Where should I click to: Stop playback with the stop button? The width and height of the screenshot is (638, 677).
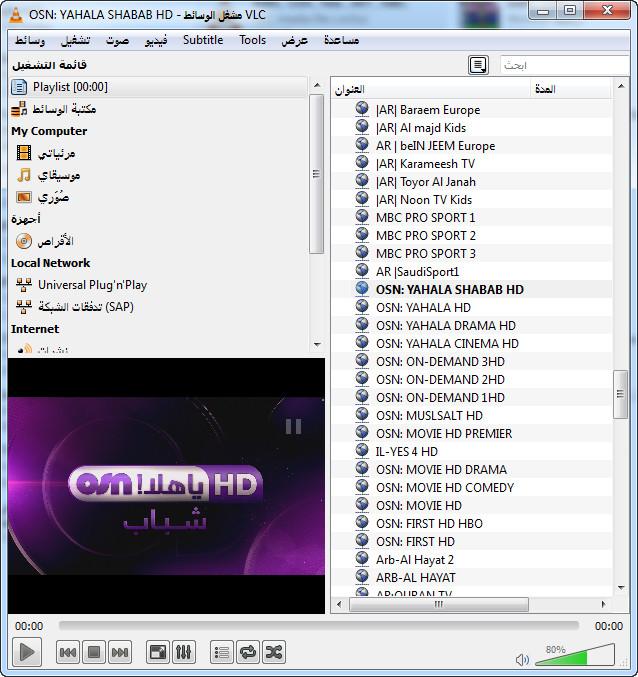point(94,652)
